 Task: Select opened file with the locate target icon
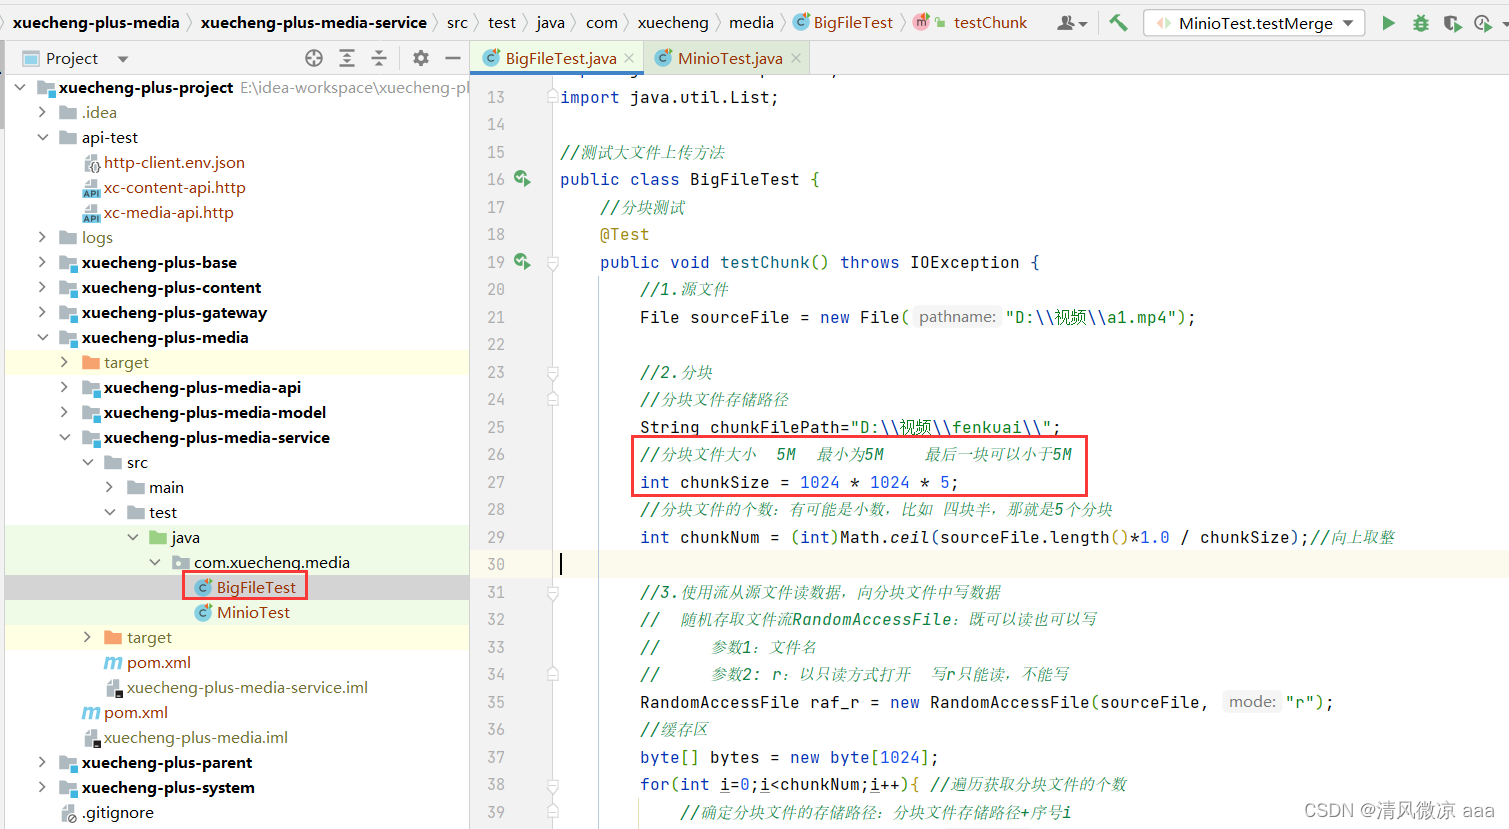314,58
